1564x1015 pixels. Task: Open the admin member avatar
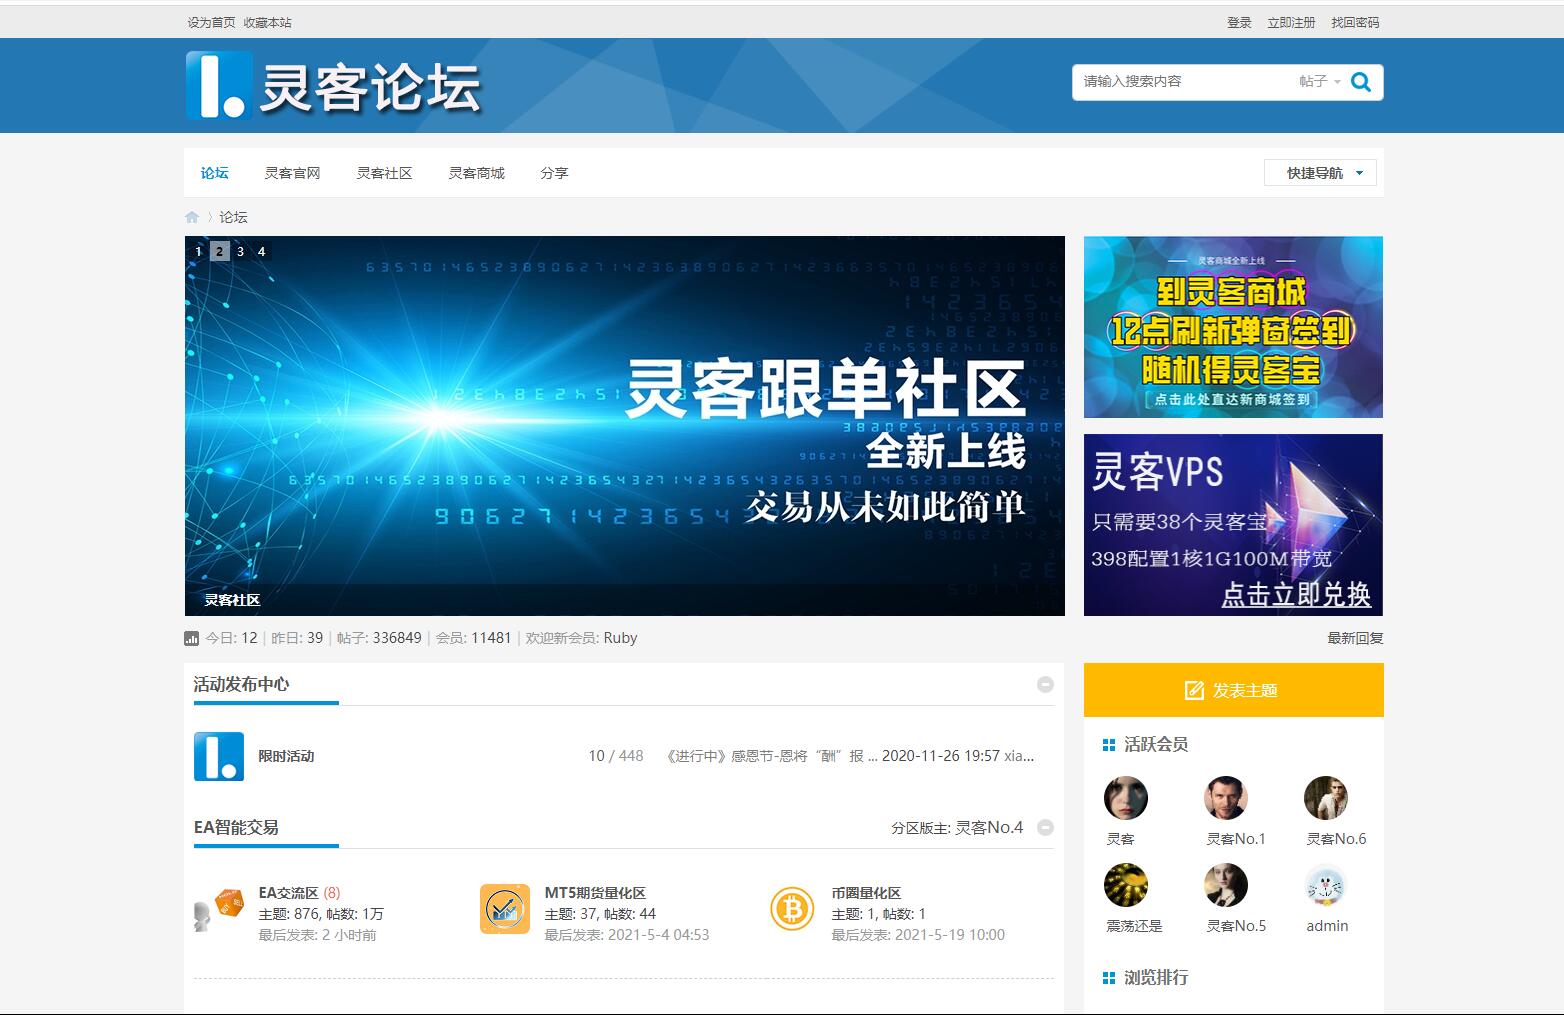tap(1326, 886)
